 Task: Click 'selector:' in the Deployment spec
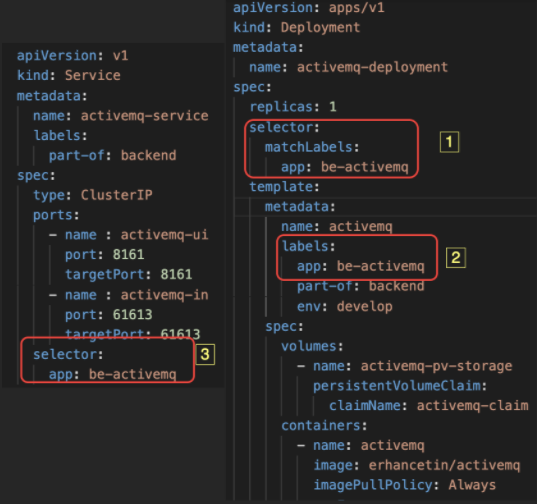(x=284, y=127)
